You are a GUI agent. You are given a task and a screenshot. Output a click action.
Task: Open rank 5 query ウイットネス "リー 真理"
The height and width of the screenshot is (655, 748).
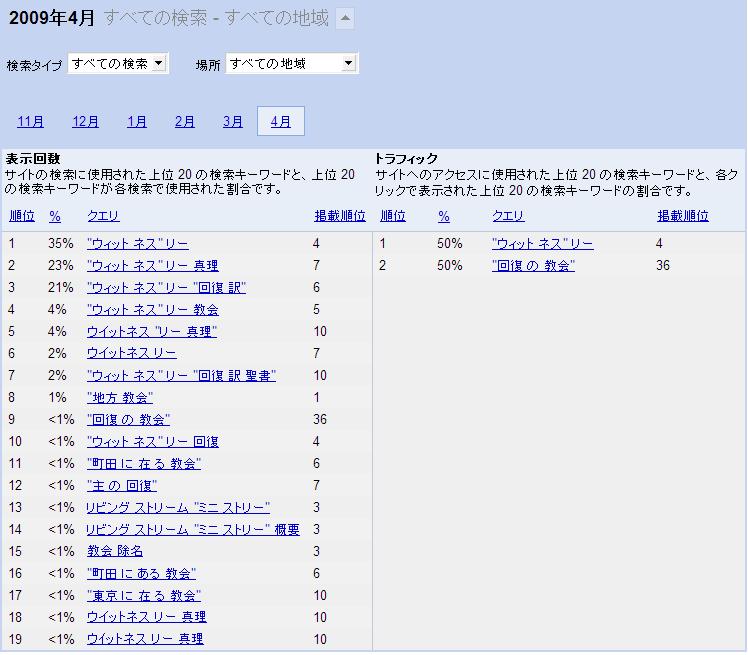click(152, 332)
